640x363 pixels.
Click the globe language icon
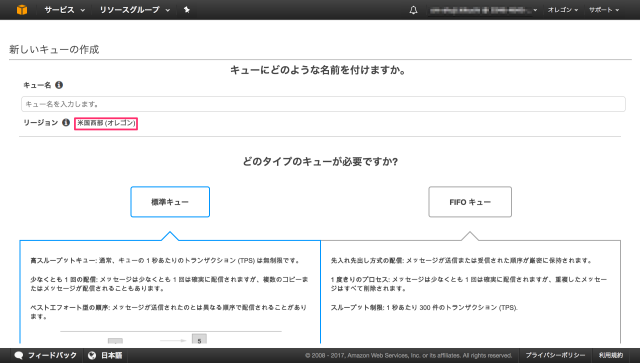coord(92,355)
